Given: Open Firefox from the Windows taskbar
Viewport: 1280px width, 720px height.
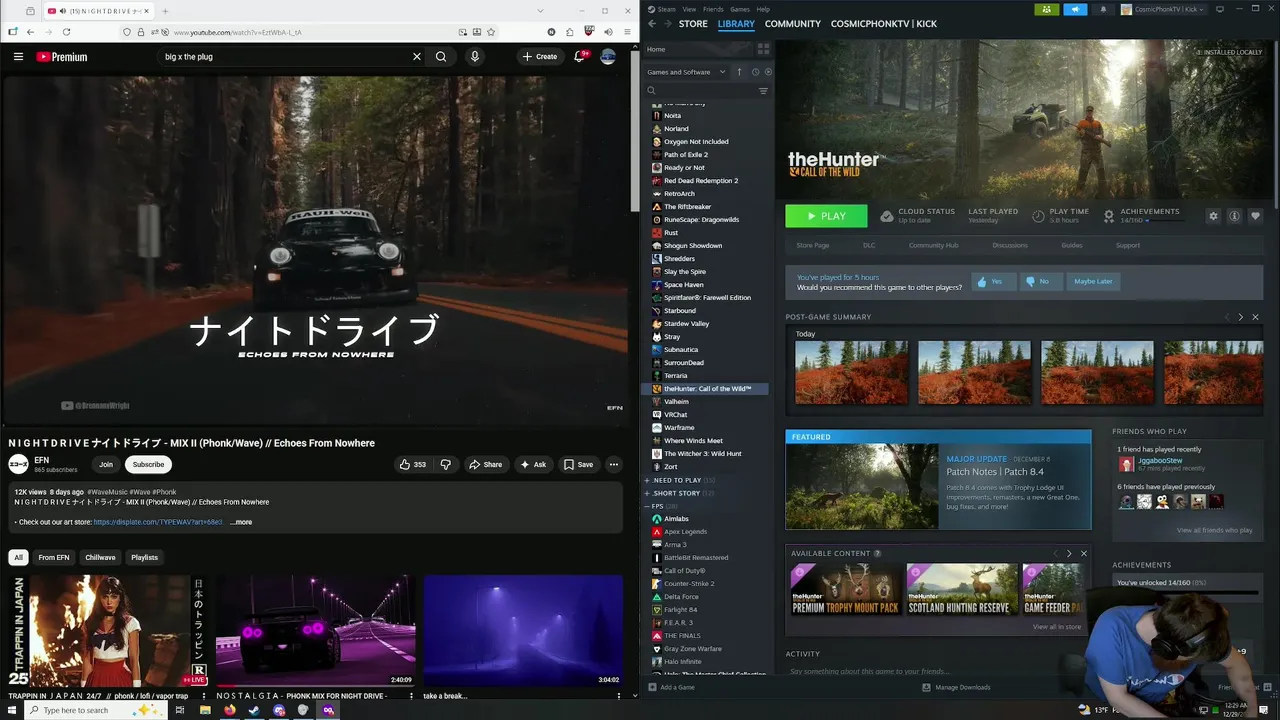Looking at the screenshot, I should pos(230,710).
